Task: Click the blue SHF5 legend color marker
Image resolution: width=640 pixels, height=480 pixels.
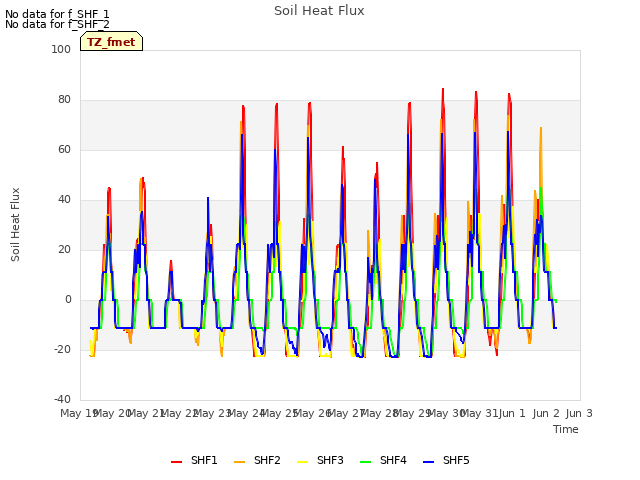Action: pos(429,462)
